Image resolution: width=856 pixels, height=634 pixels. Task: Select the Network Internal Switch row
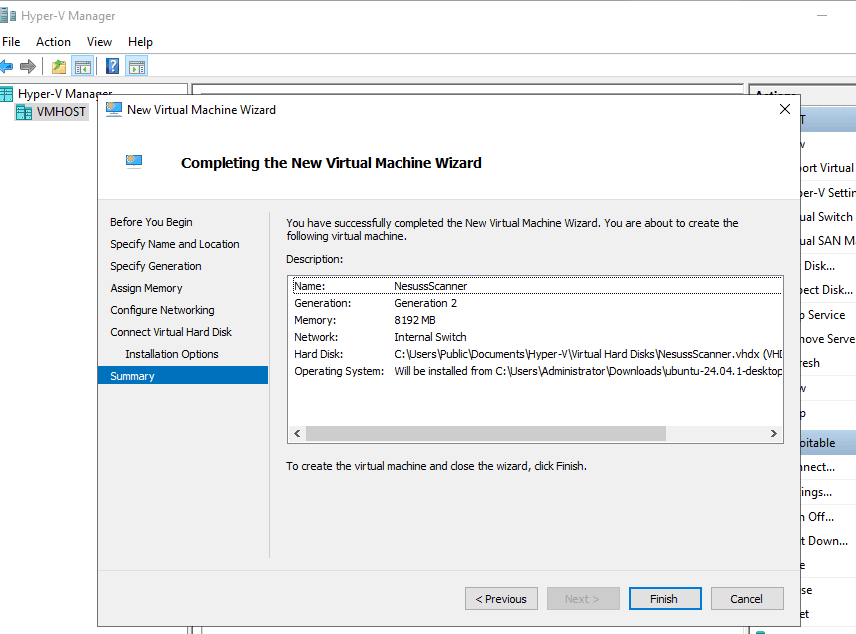(x=537, y=337)
